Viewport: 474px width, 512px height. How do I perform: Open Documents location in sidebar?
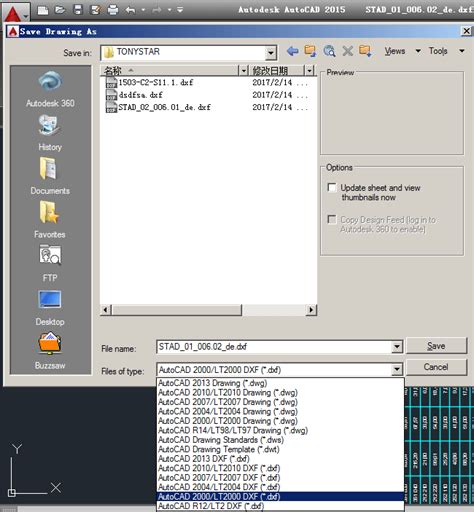click(50, 176)
